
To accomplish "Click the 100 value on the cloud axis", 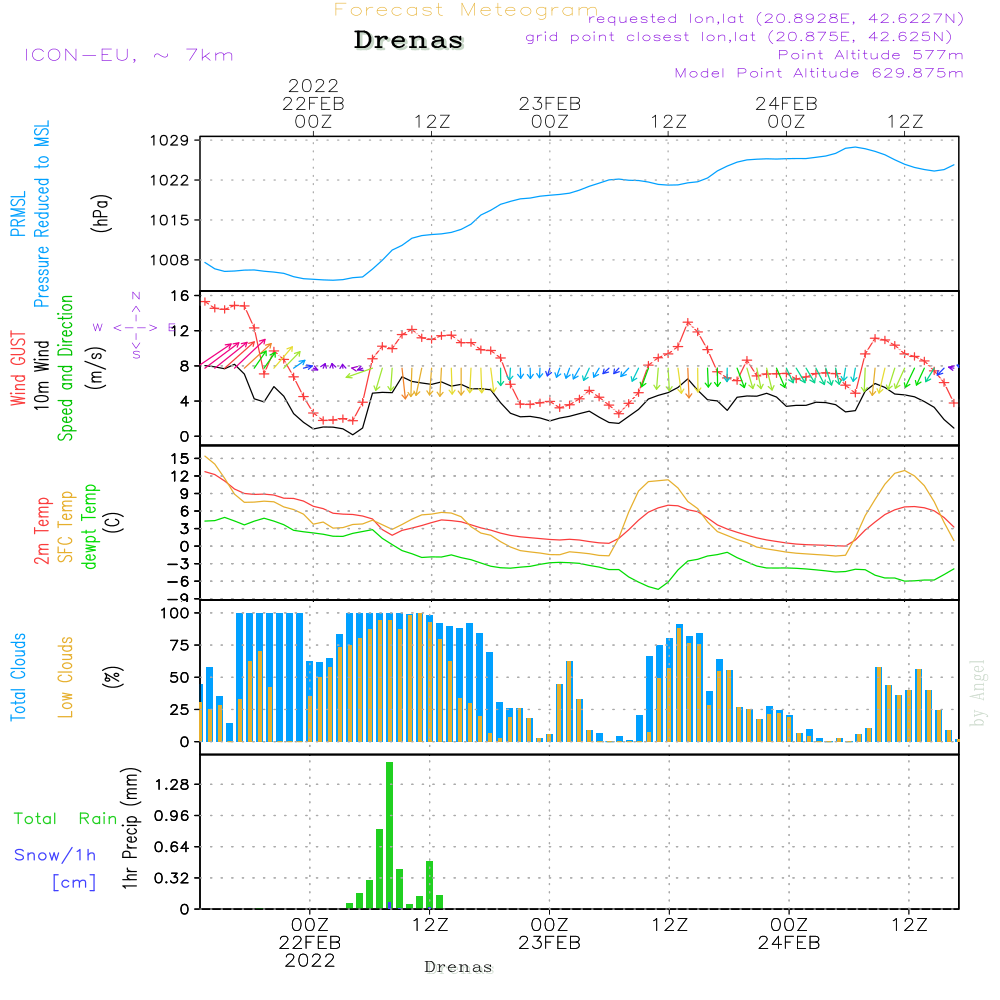I will [175, 614].
